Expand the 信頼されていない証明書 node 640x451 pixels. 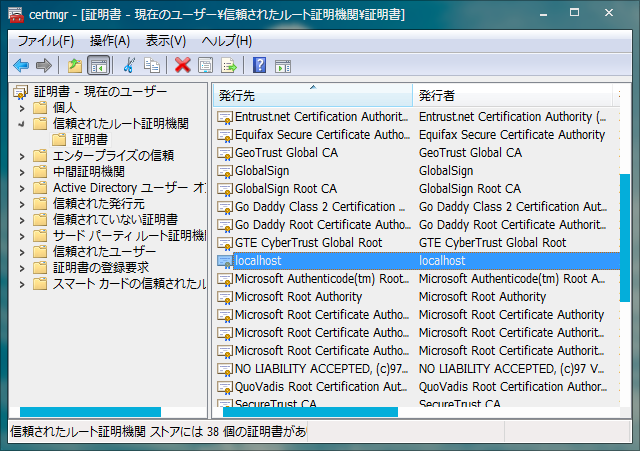coord(22,220)
